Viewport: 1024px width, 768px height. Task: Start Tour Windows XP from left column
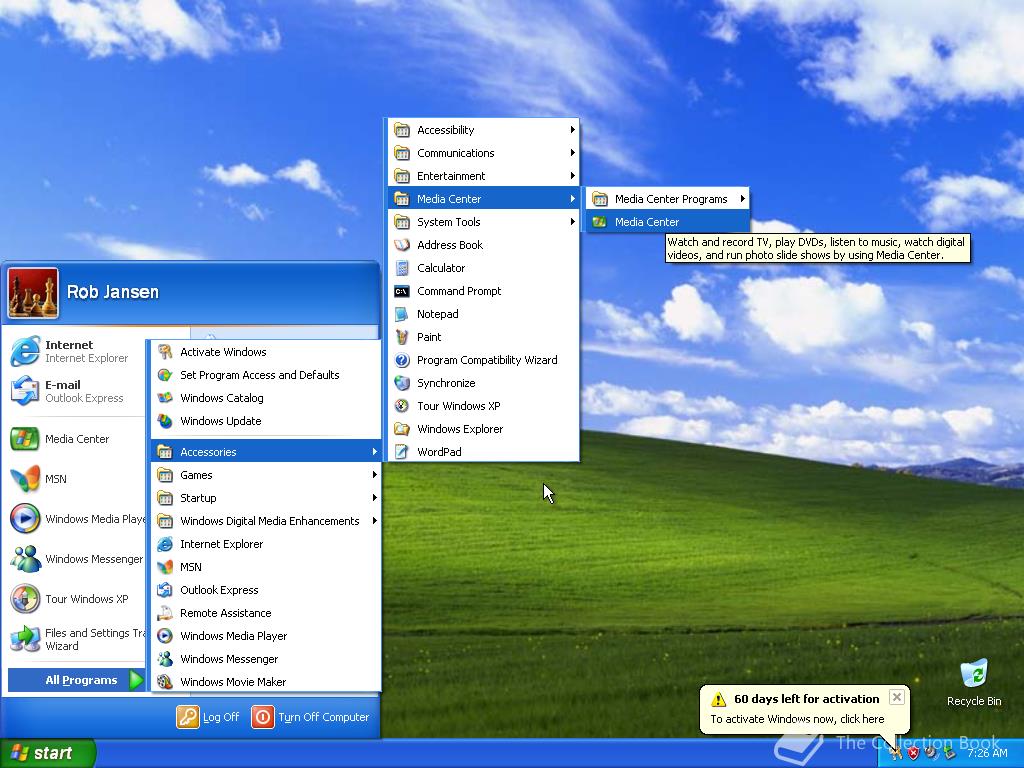coord(77,599)
